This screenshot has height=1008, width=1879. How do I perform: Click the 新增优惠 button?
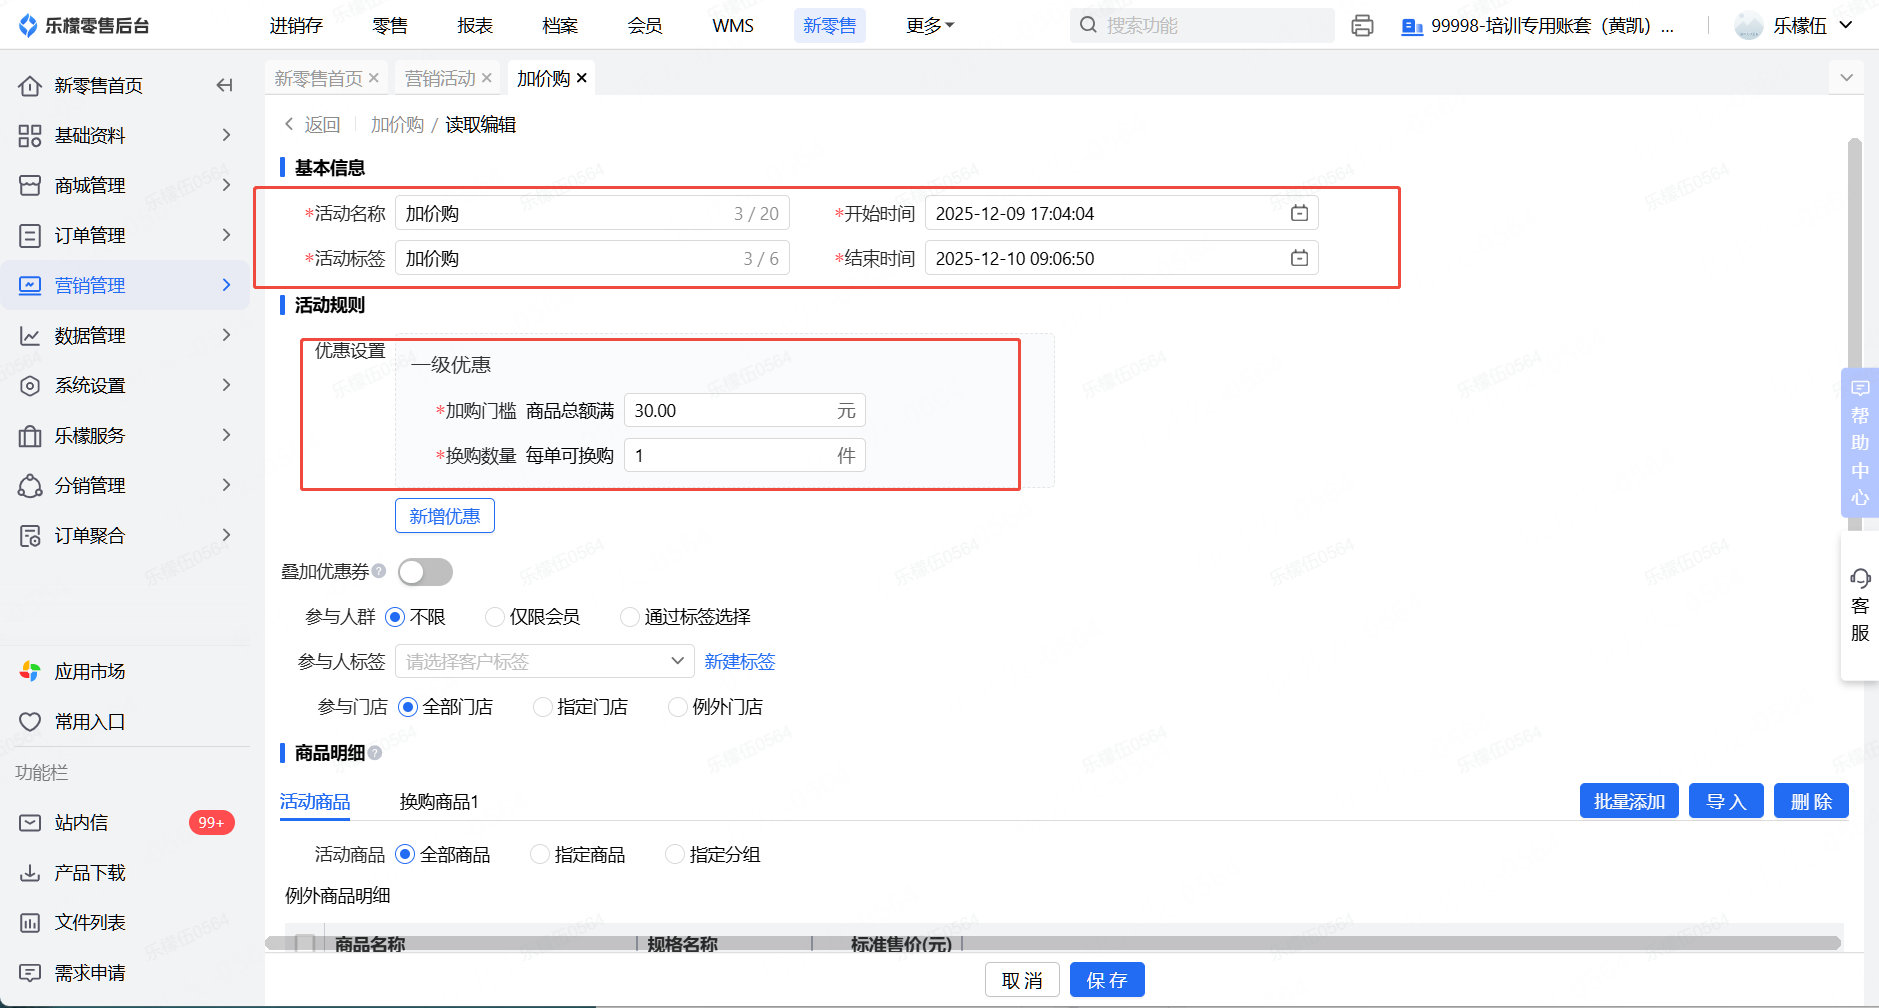click(445, 516)
